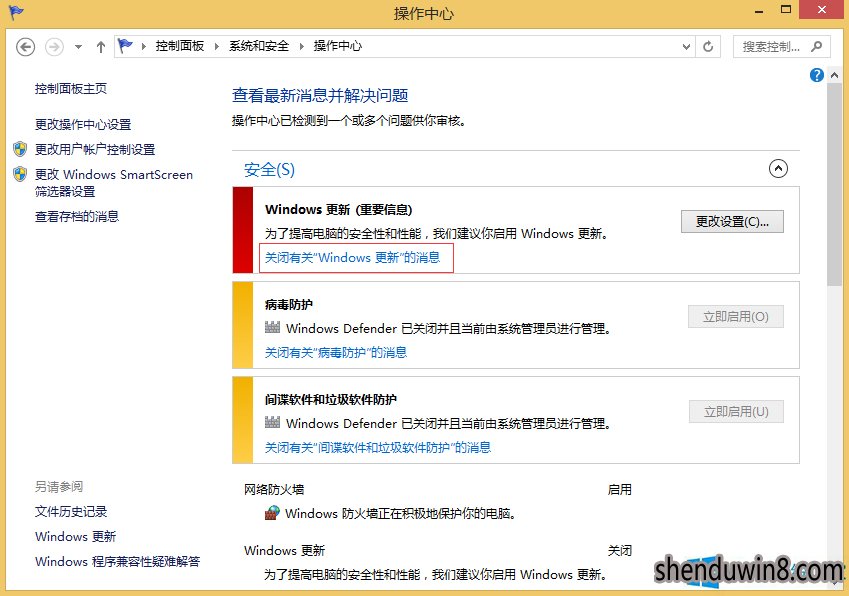Select 系统和安全 in the address breadcrumb
Image resolution: width=849 pixels, height=596 pixels.
(259, 46)
